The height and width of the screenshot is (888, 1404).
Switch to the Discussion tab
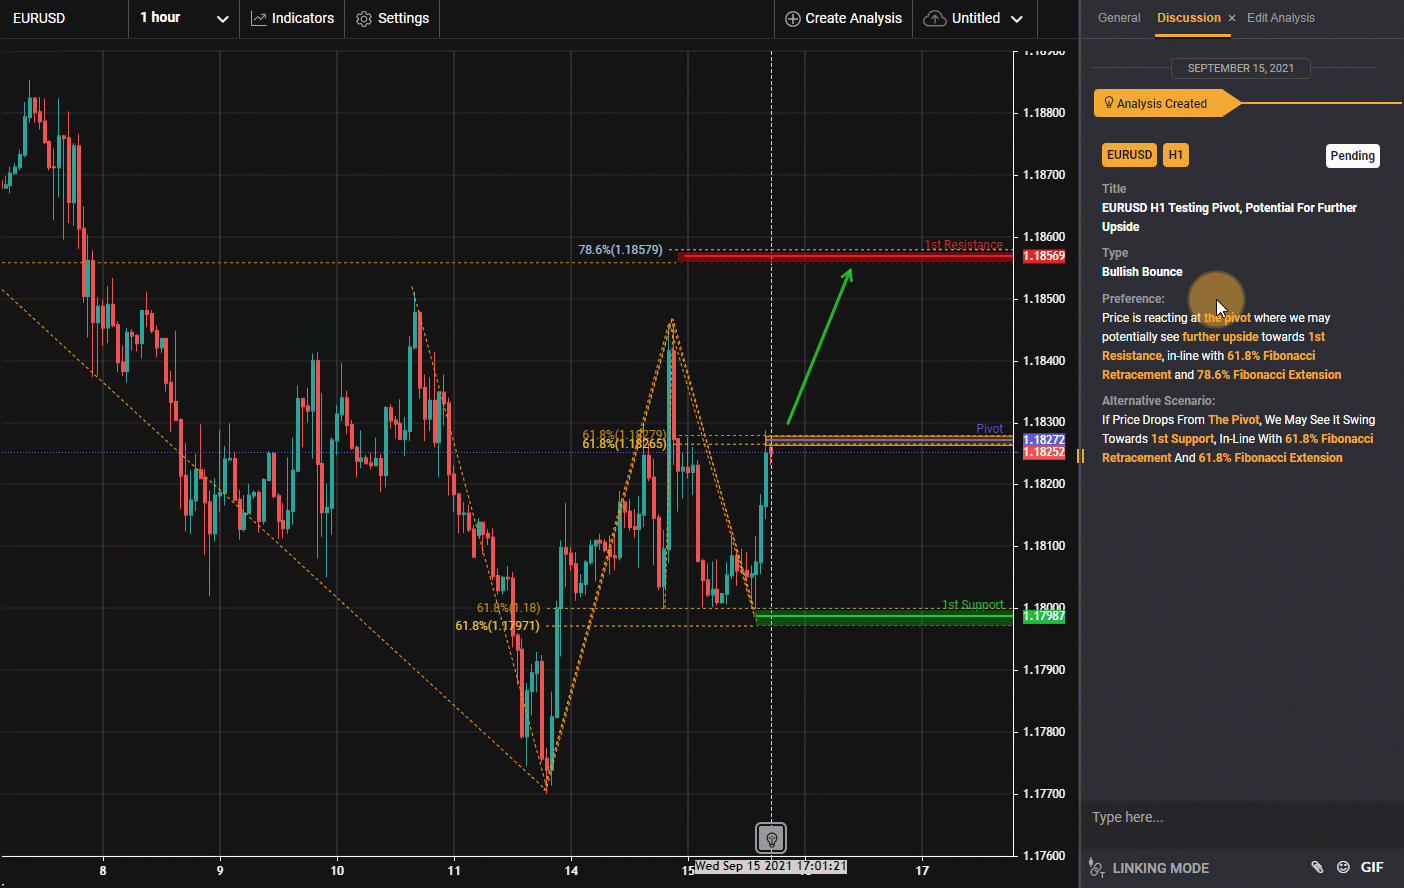[x=1188, y=18]
